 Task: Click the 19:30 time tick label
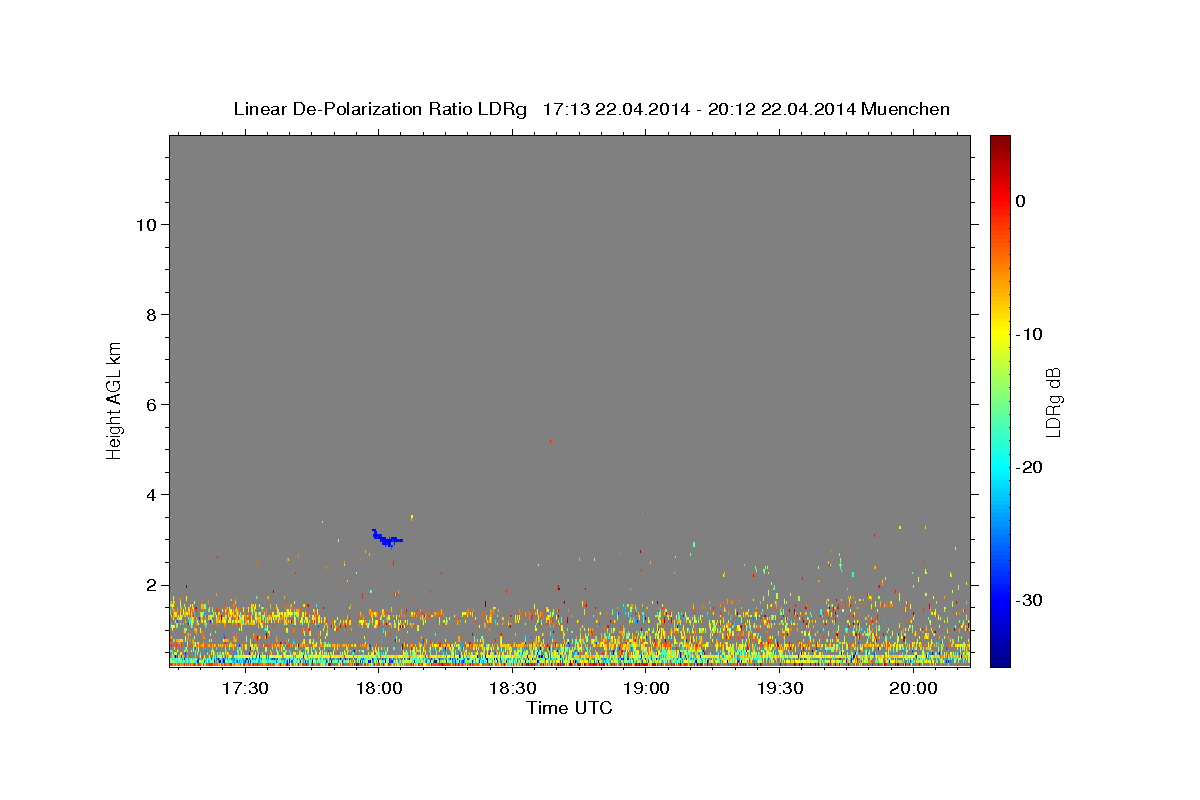coord(780,688)
